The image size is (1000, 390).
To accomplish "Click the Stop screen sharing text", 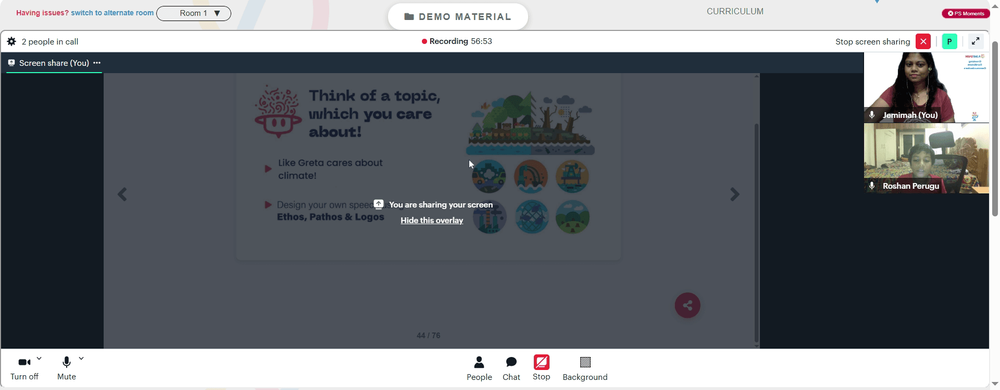I will tap(872, 41).
